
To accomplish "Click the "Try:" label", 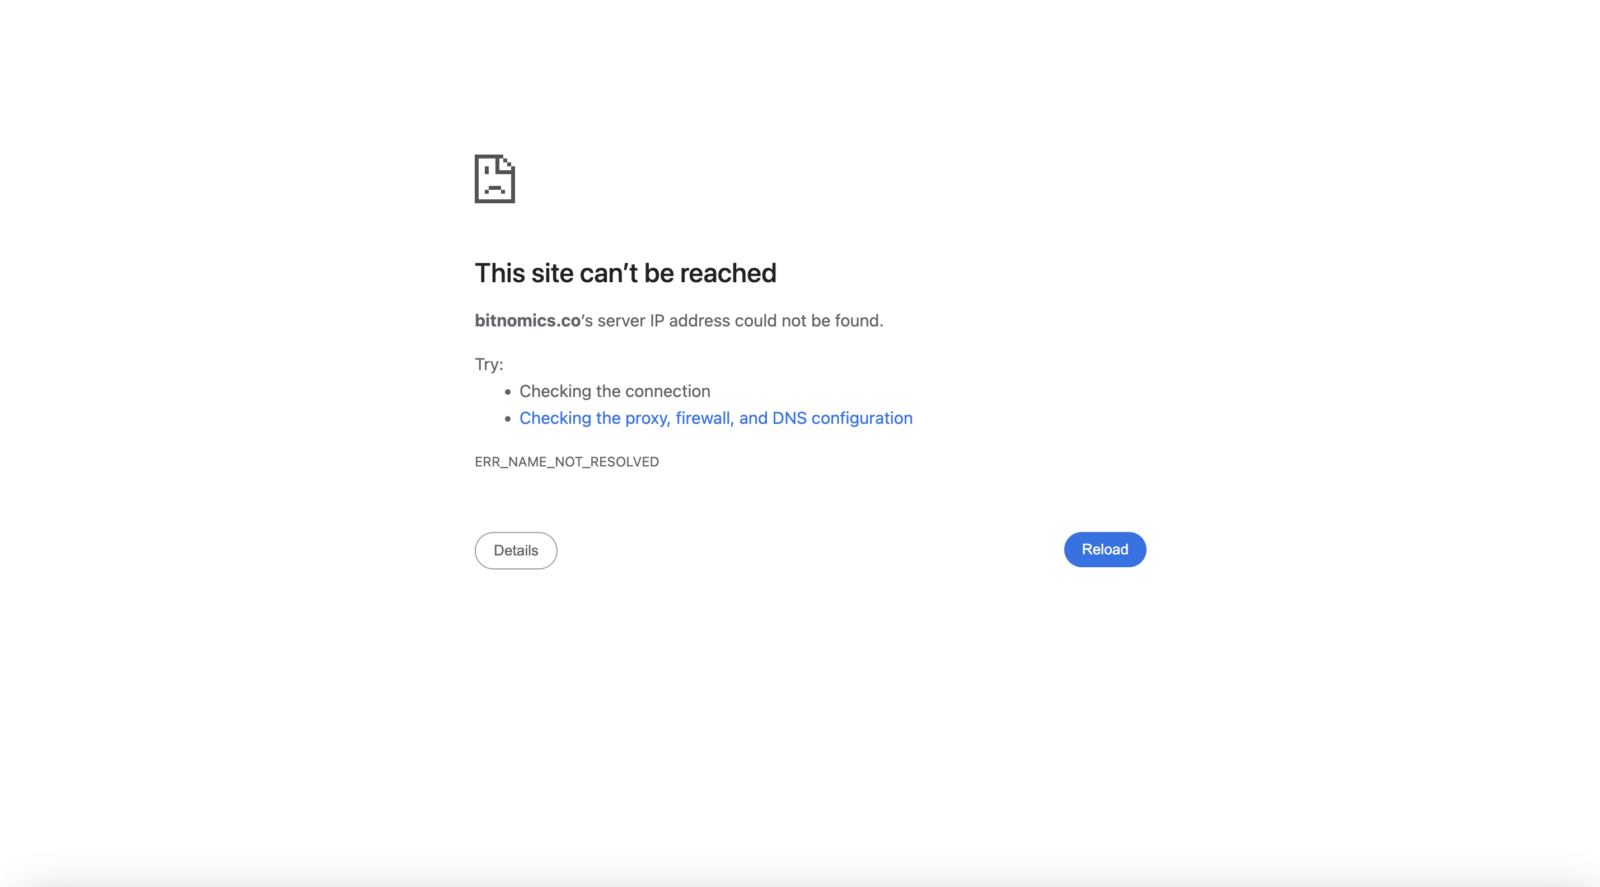I will tap(489, 364).
